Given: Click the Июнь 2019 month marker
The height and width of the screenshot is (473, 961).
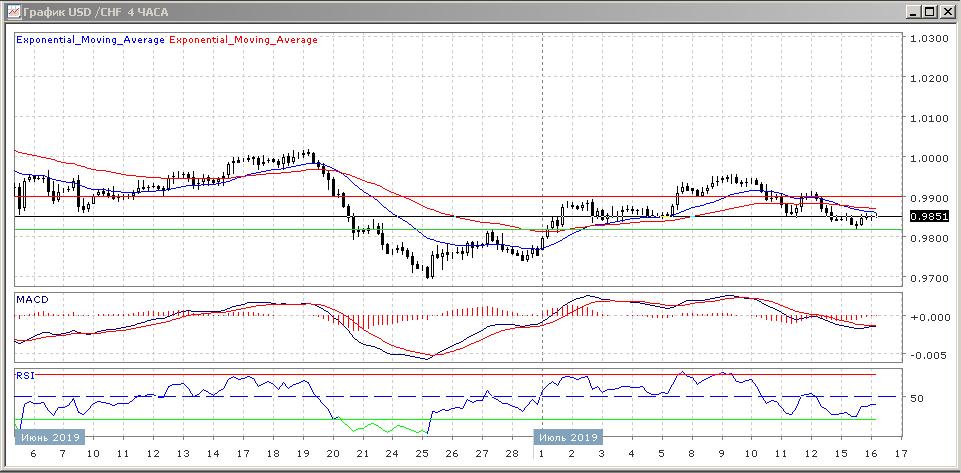Looking at the screenshot, I should click(x=49, y=437).
